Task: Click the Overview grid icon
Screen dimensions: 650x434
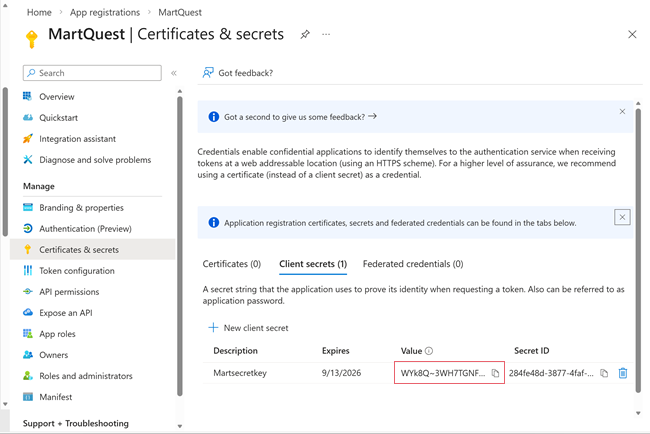Action: 27,96
